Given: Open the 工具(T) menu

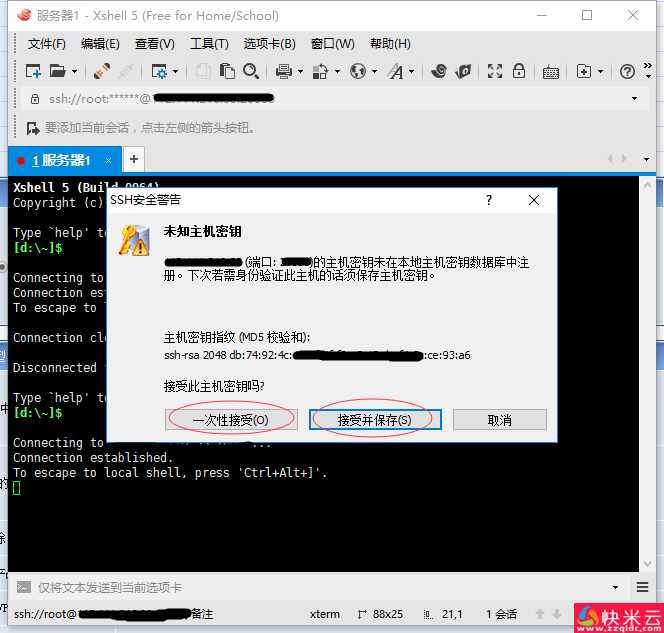Looking at the screenshot, I should pos(209,44).
